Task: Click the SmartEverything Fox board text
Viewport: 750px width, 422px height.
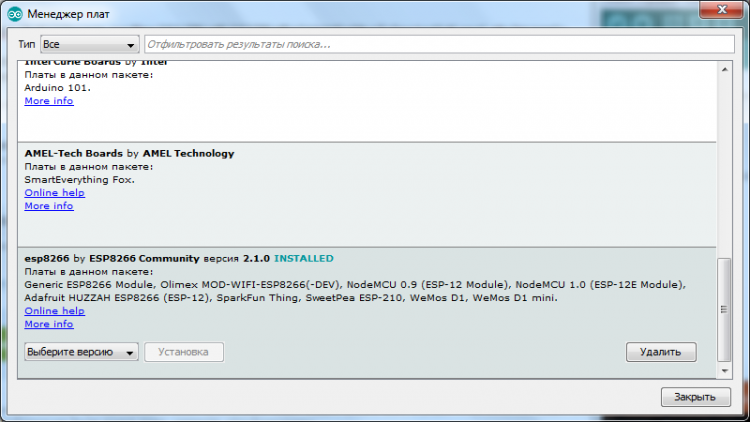Action: [79, 180]
